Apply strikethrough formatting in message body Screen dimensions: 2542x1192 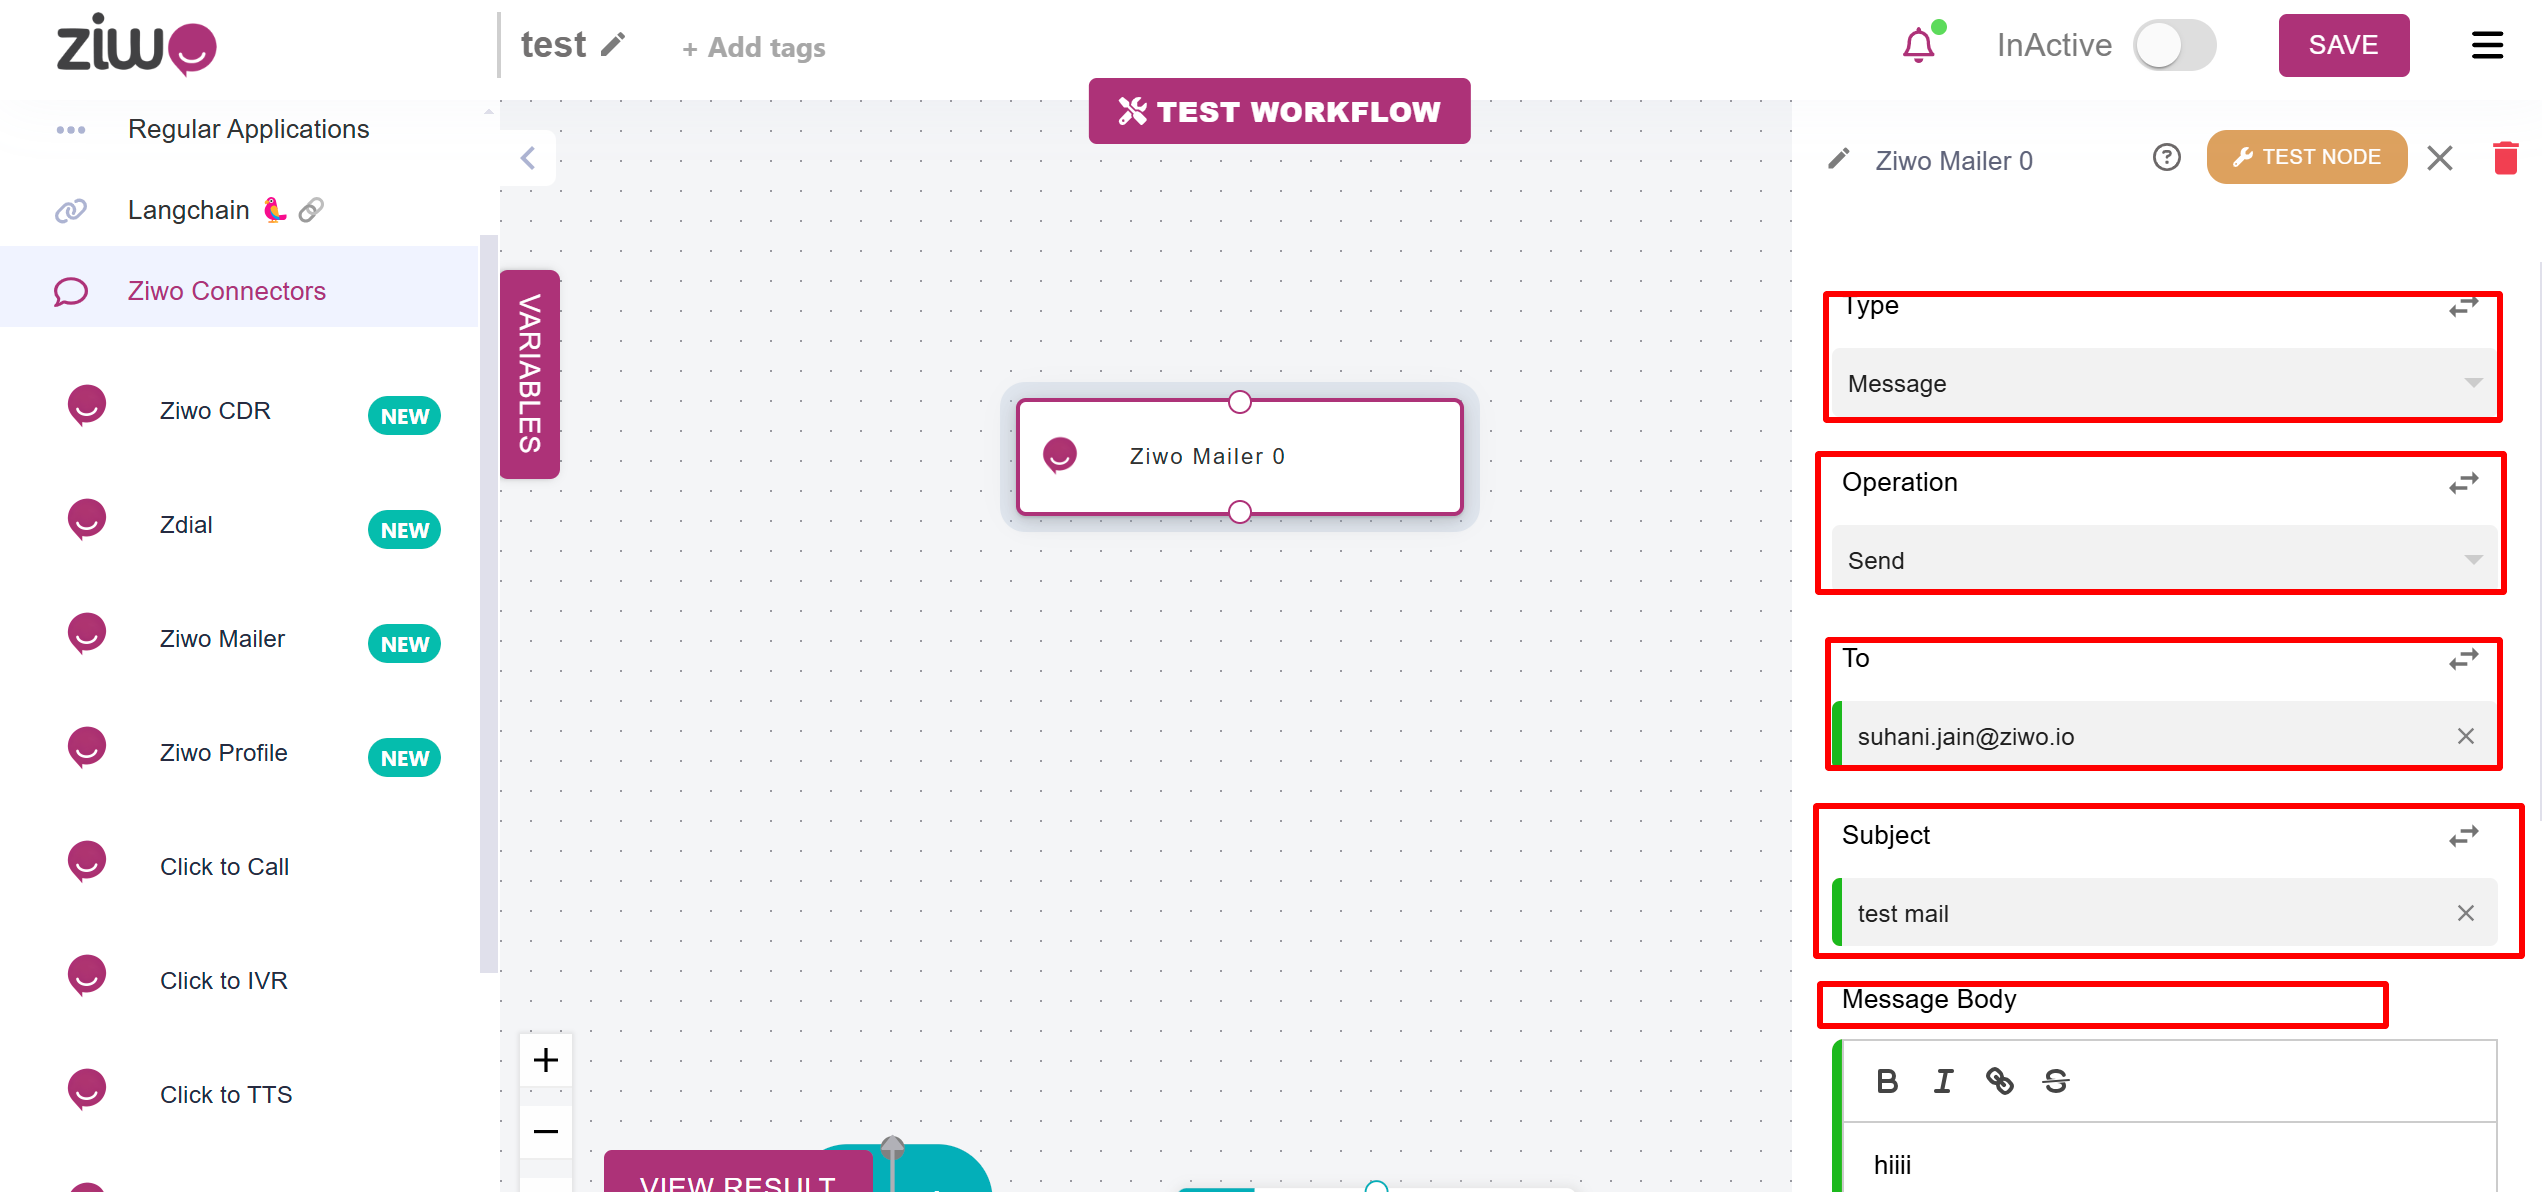(x=2055, y=1081)
